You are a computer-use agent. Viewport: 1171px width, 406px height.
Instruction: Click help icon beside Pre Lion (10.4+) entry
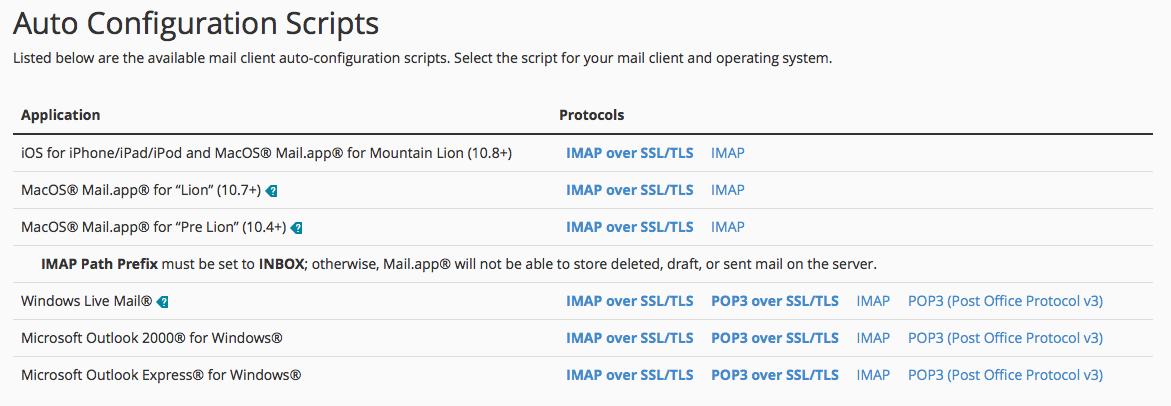click(296, 228)
